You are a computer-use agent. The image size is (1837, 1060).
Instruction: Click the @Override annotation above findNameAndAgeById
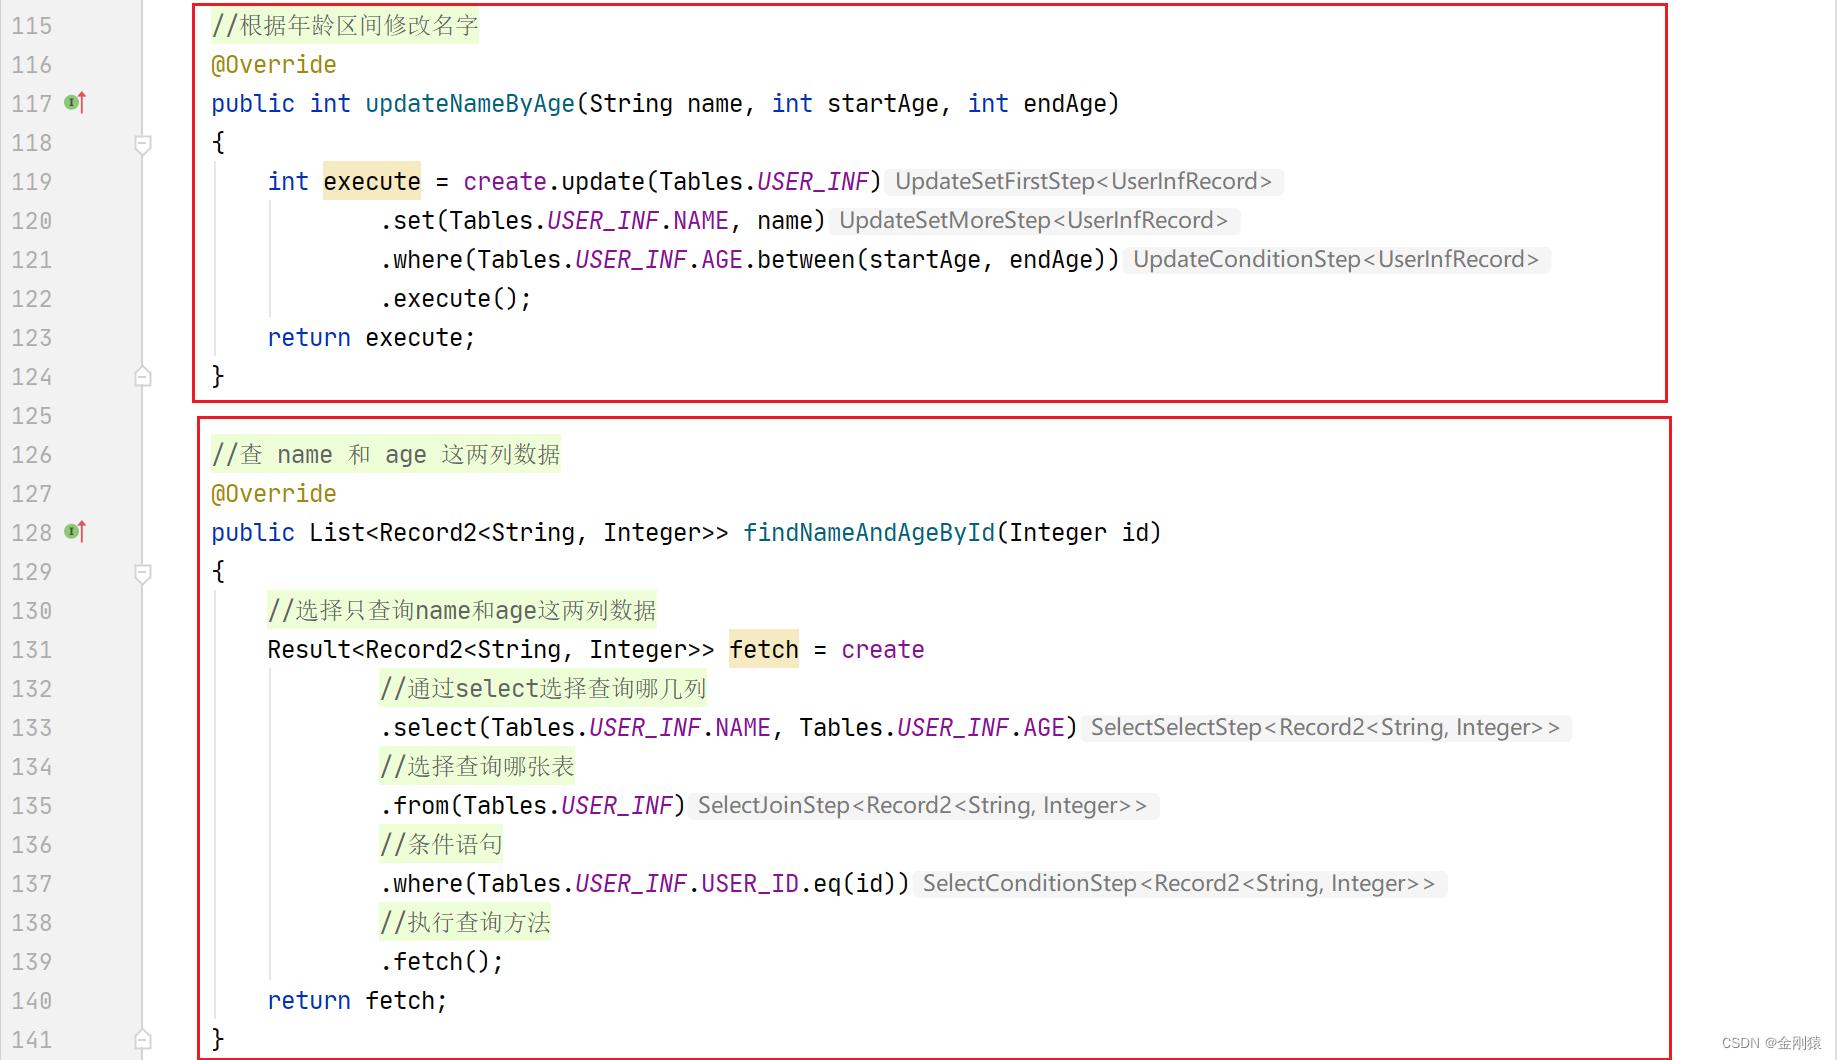[x=273, y=493]
